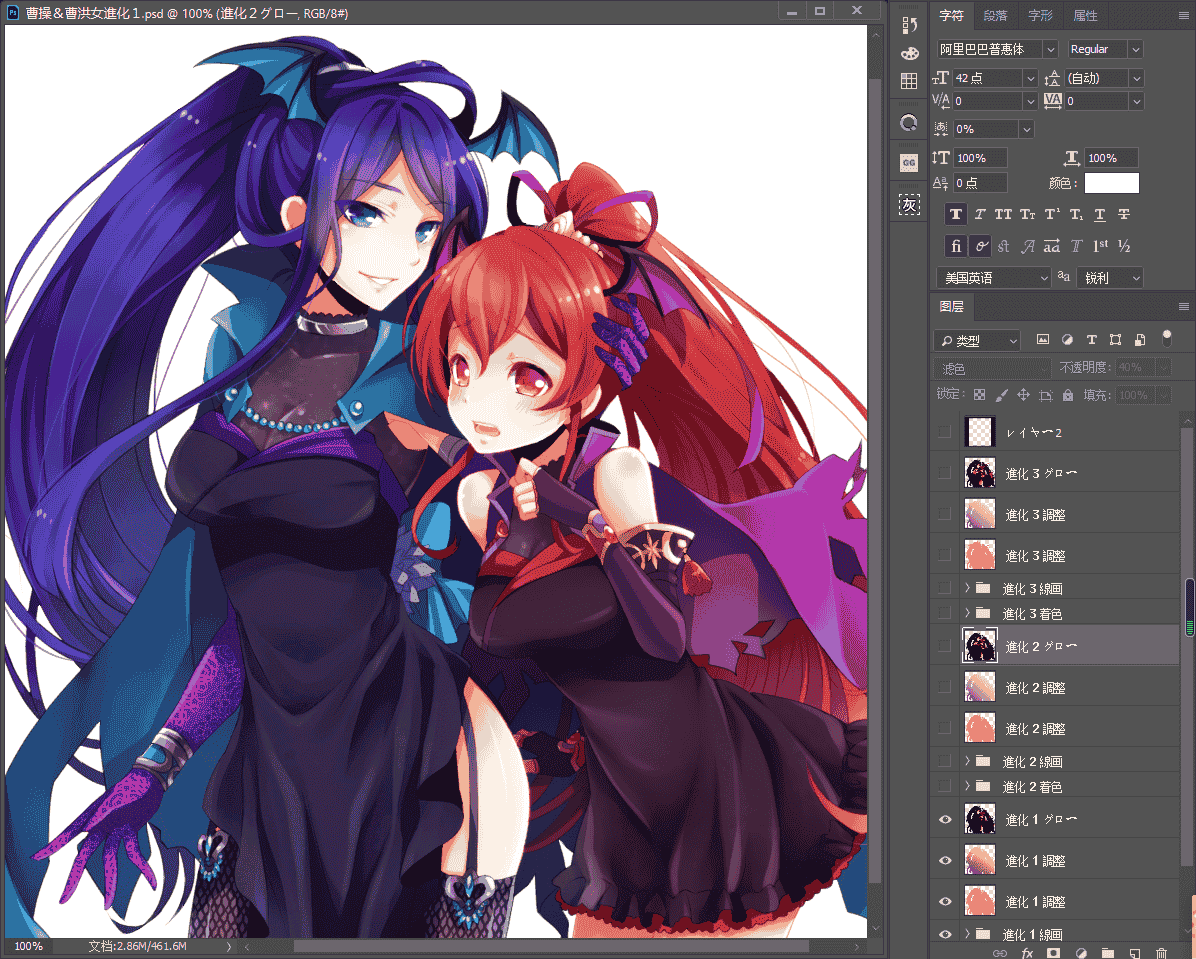Open the palette-shaped color panel icon
1196x959 pixels.
tap(909, 53)
